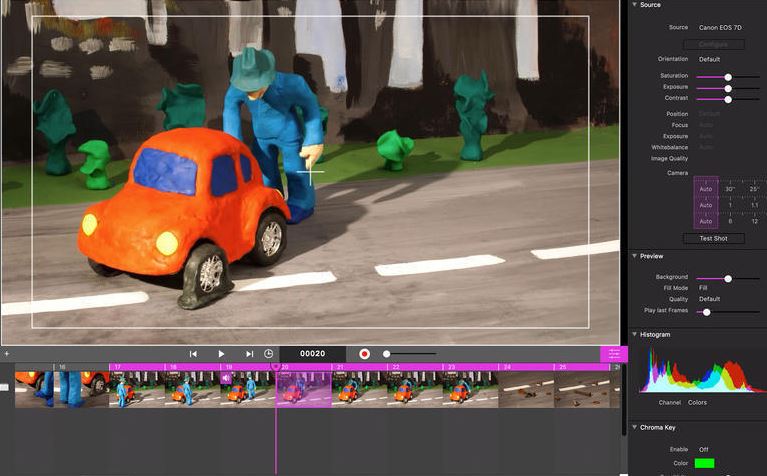The height and width of the screenshot is (476, 767).
Task: Click the Test Shot button
Action: point(713,238)
